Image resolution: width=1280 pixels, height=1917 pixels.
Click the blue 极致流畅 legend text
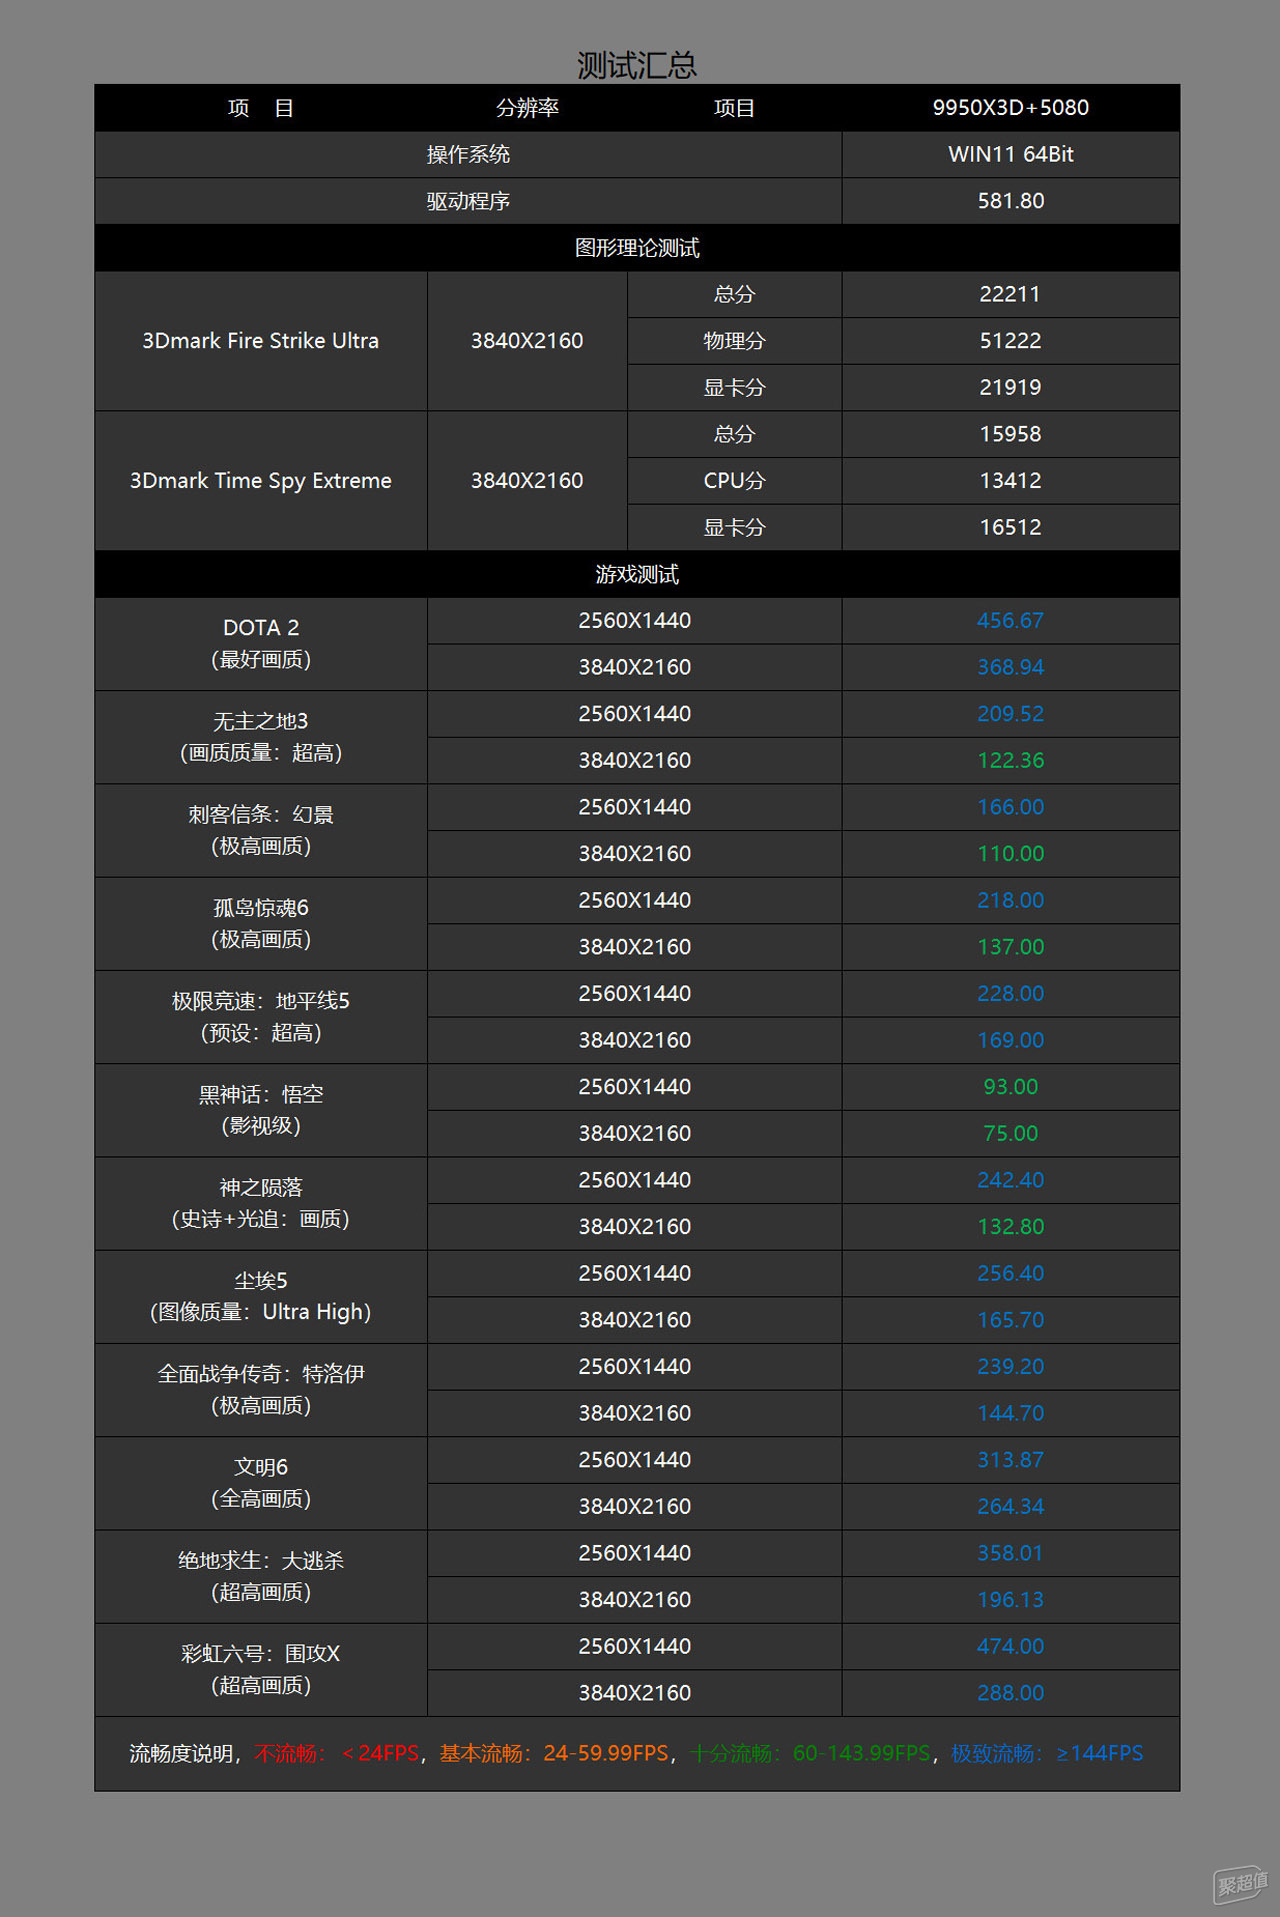[x=996, y=1754]
